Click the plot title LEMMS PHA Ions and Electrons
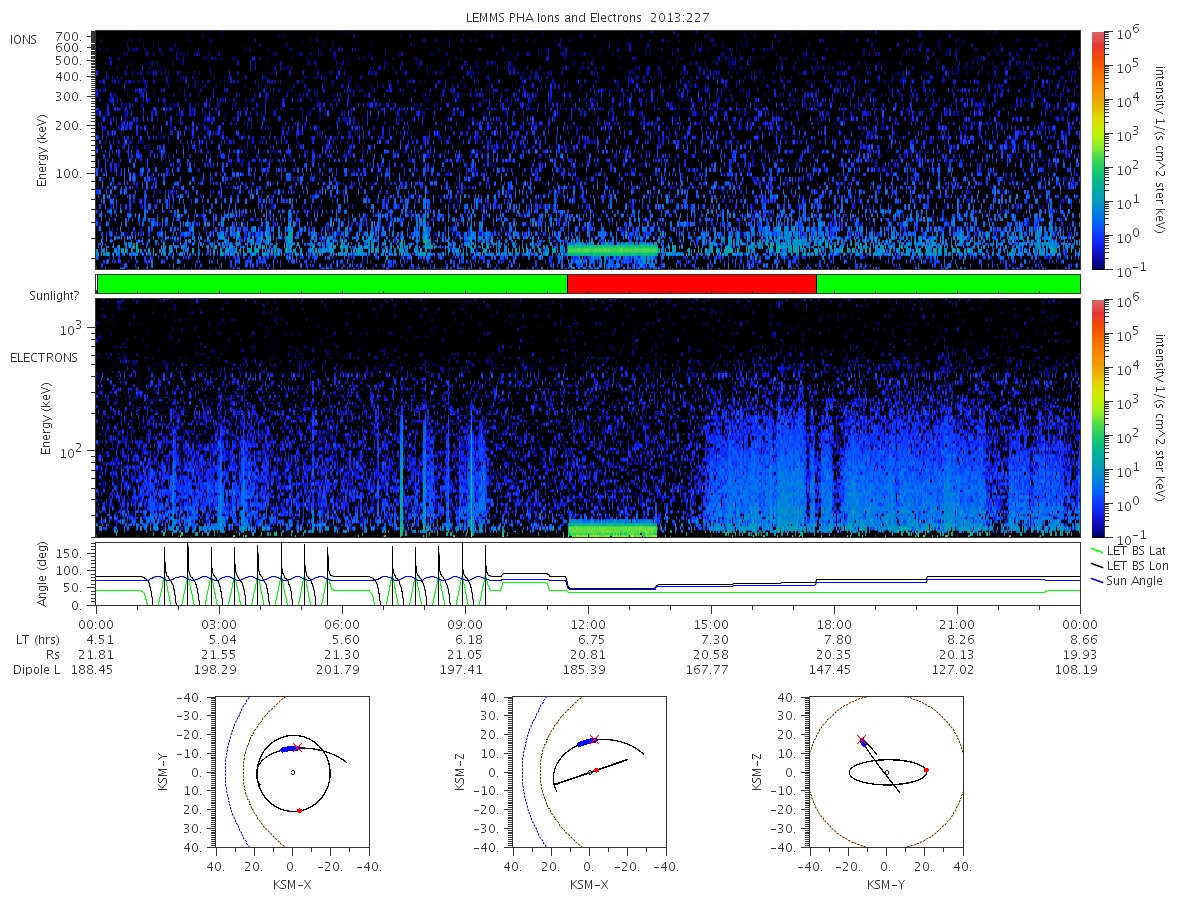This screenshot has width=1200, height=900. pyautogui.click(x=587, y=17)
